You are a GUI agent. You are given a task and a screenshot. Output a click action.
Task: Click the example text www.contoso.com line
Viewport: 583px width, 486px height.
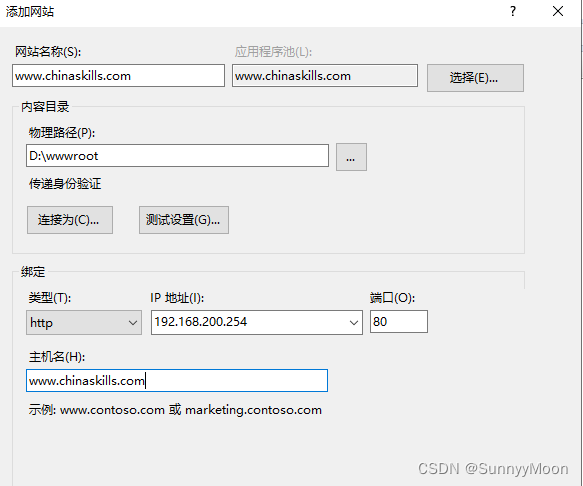175,410
